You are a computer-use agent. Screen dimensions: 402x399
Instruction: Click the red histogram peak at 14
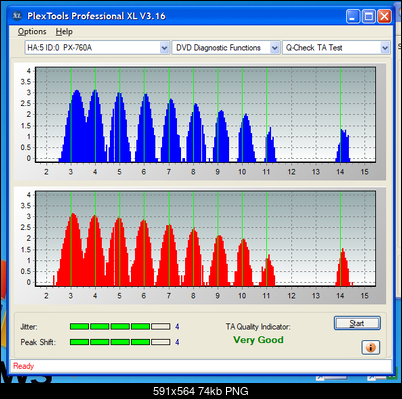343,268
